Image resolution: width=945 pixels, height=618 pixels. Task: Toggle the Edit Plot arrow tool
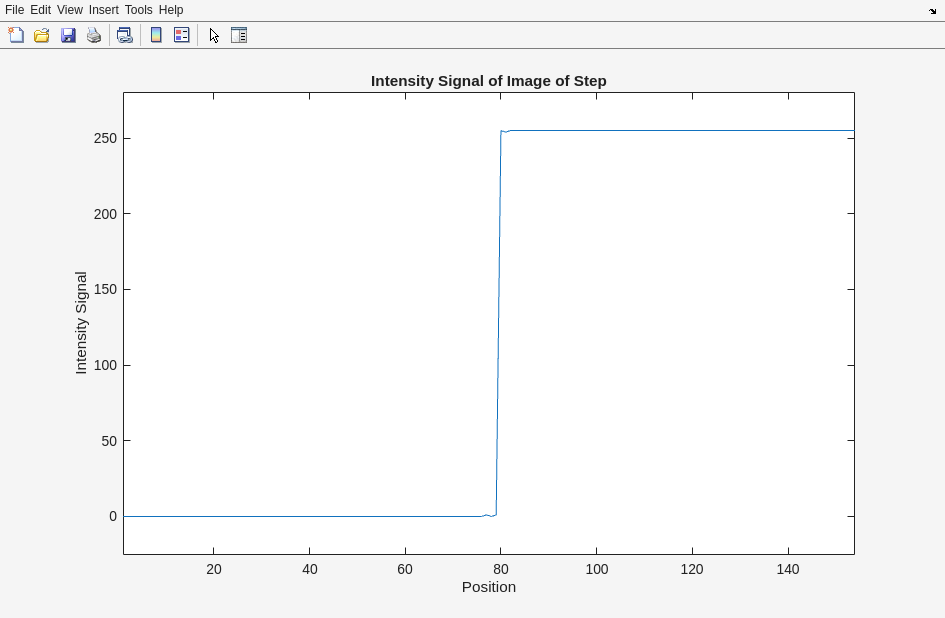point(214,35)
